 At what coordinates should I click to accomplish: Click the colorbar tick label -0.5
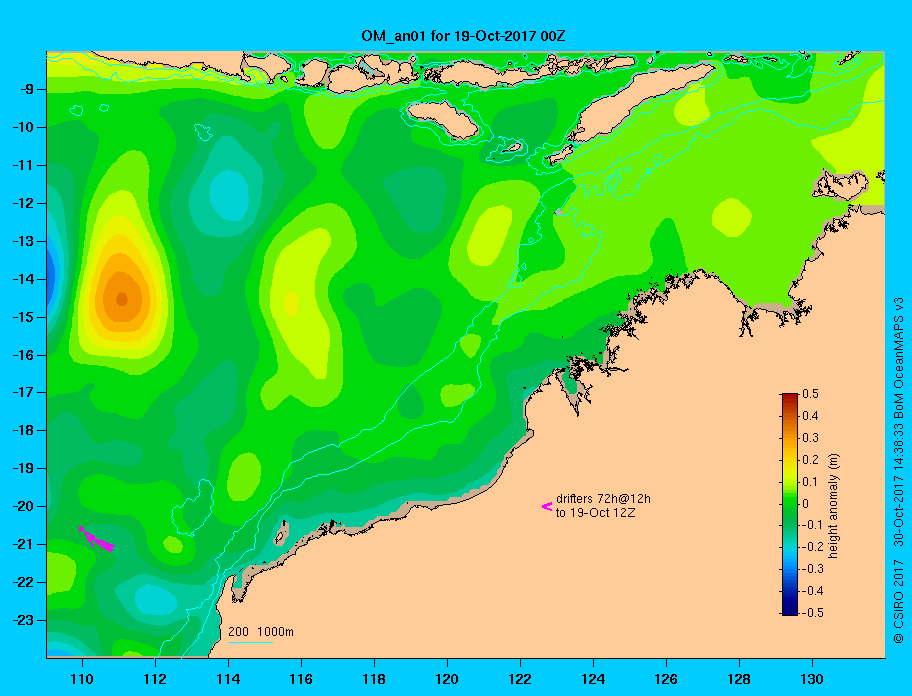pos(813,613)
